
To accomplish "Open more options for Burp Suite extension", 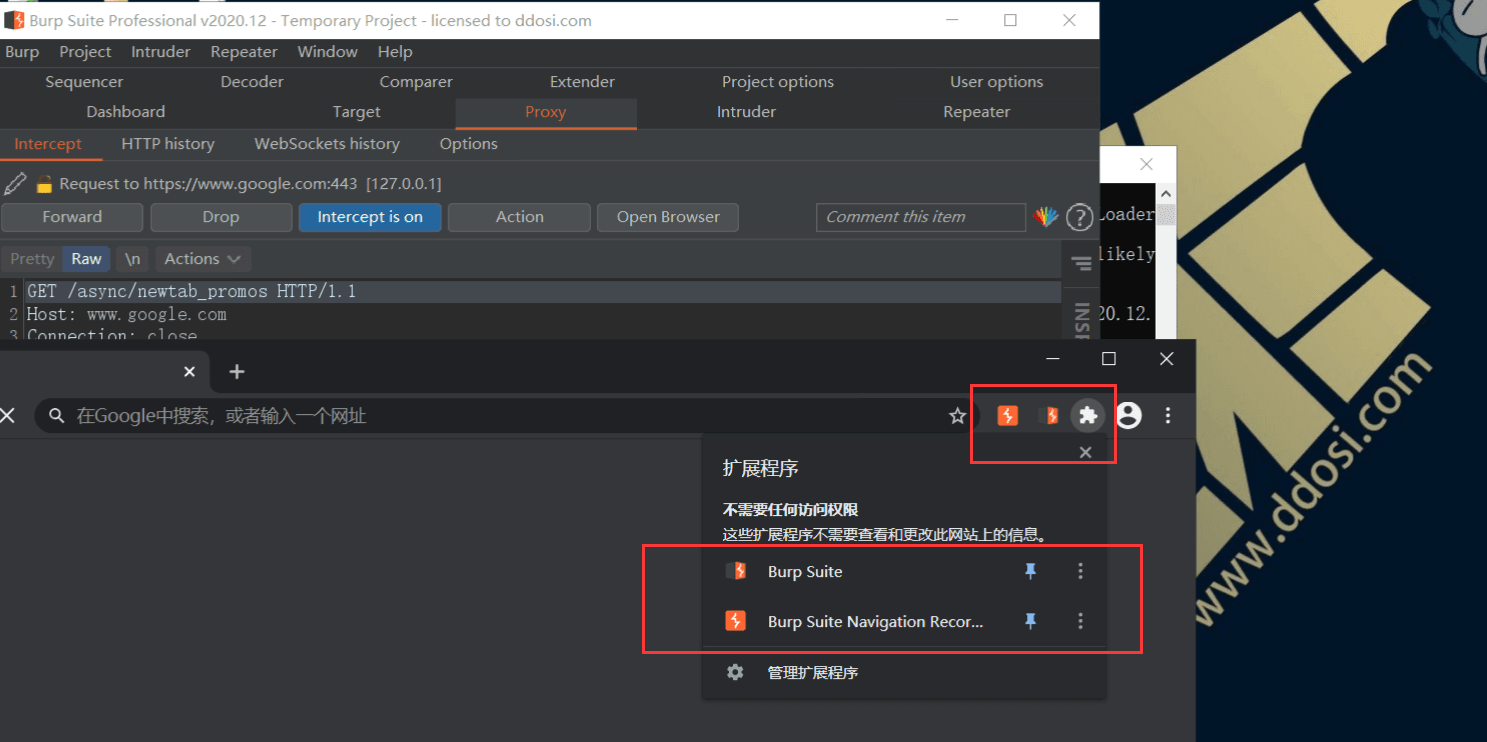I will (x=1080, y=571).
